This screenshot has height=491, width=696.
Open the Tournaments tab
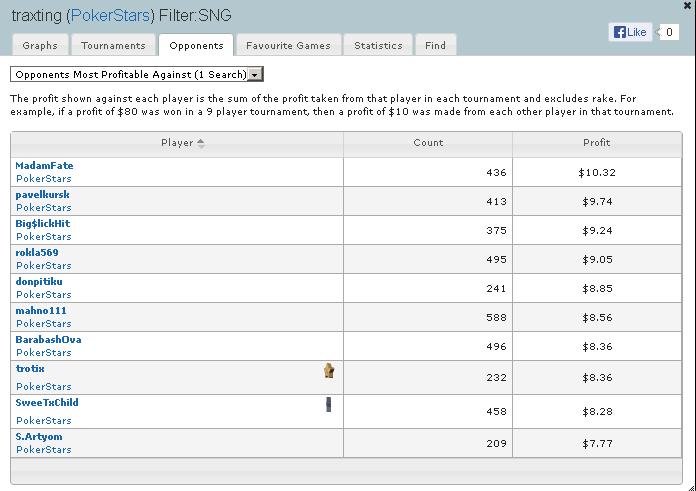pos(113,45)
